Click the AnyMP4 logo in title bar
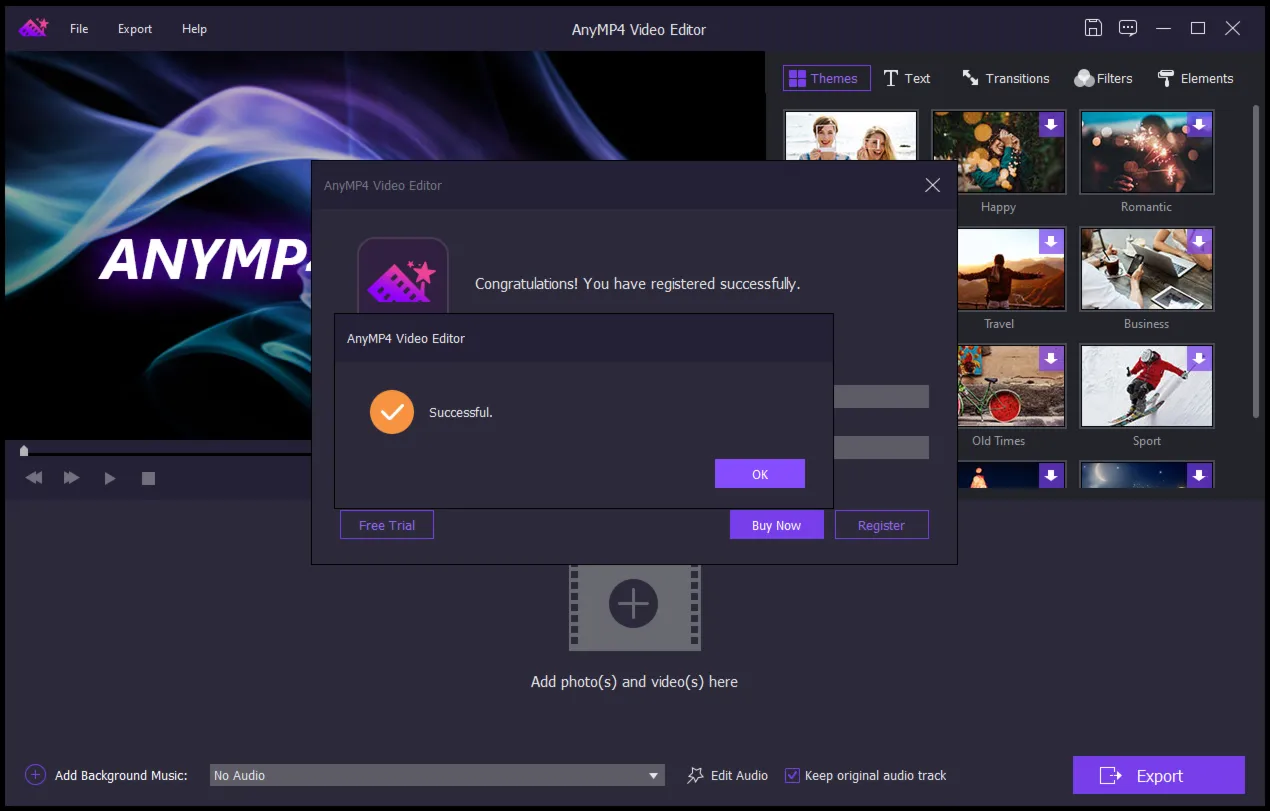1270x811 pixels. pos(33,28)
